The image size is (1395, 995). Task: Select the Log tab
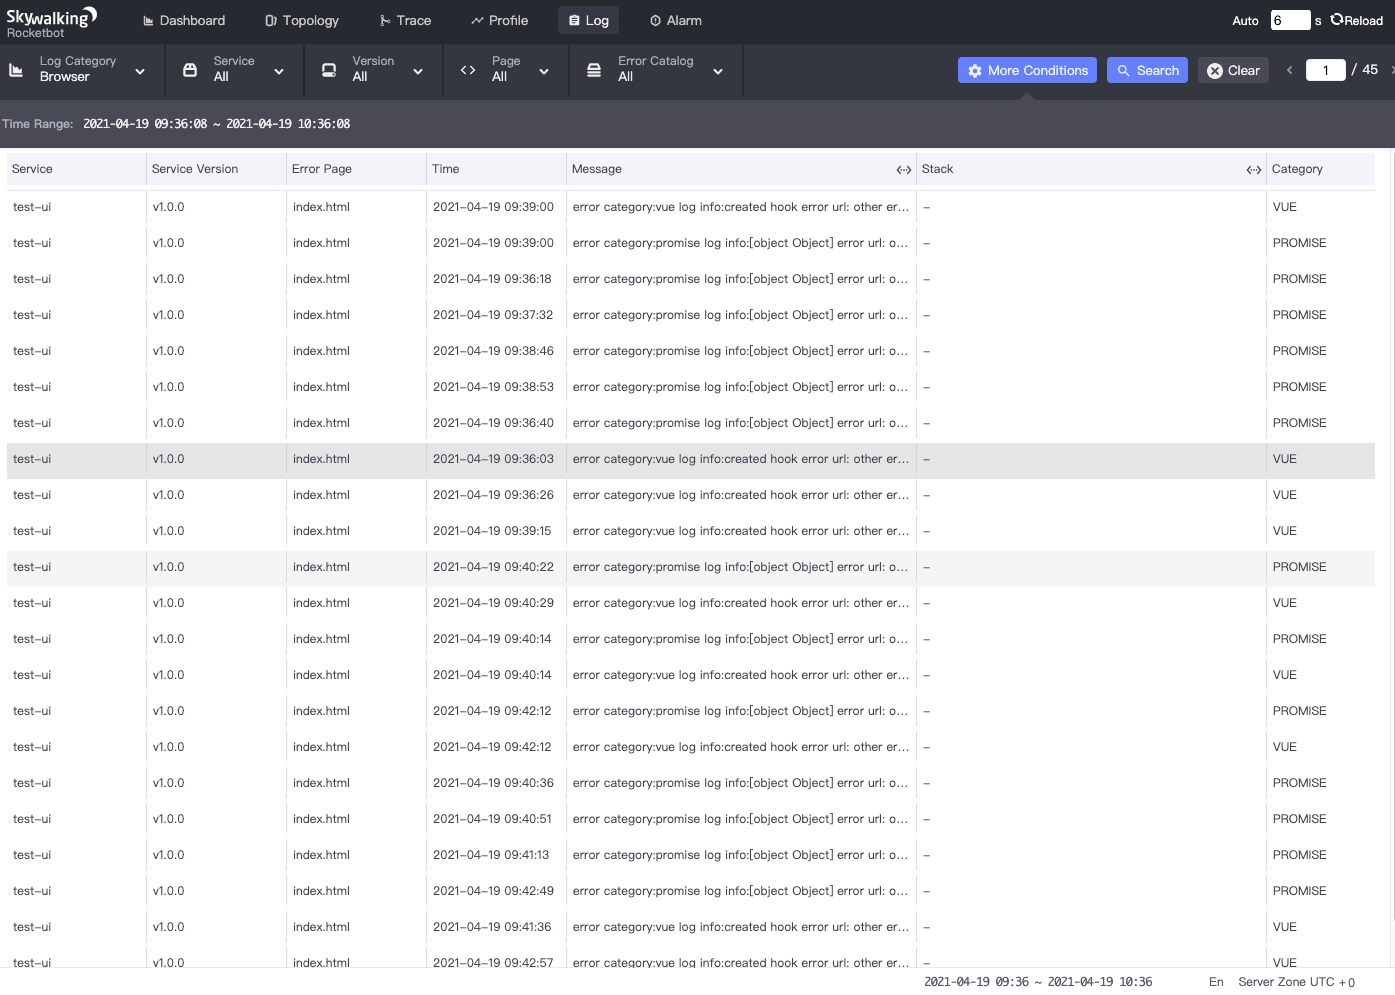coord(589,20)
